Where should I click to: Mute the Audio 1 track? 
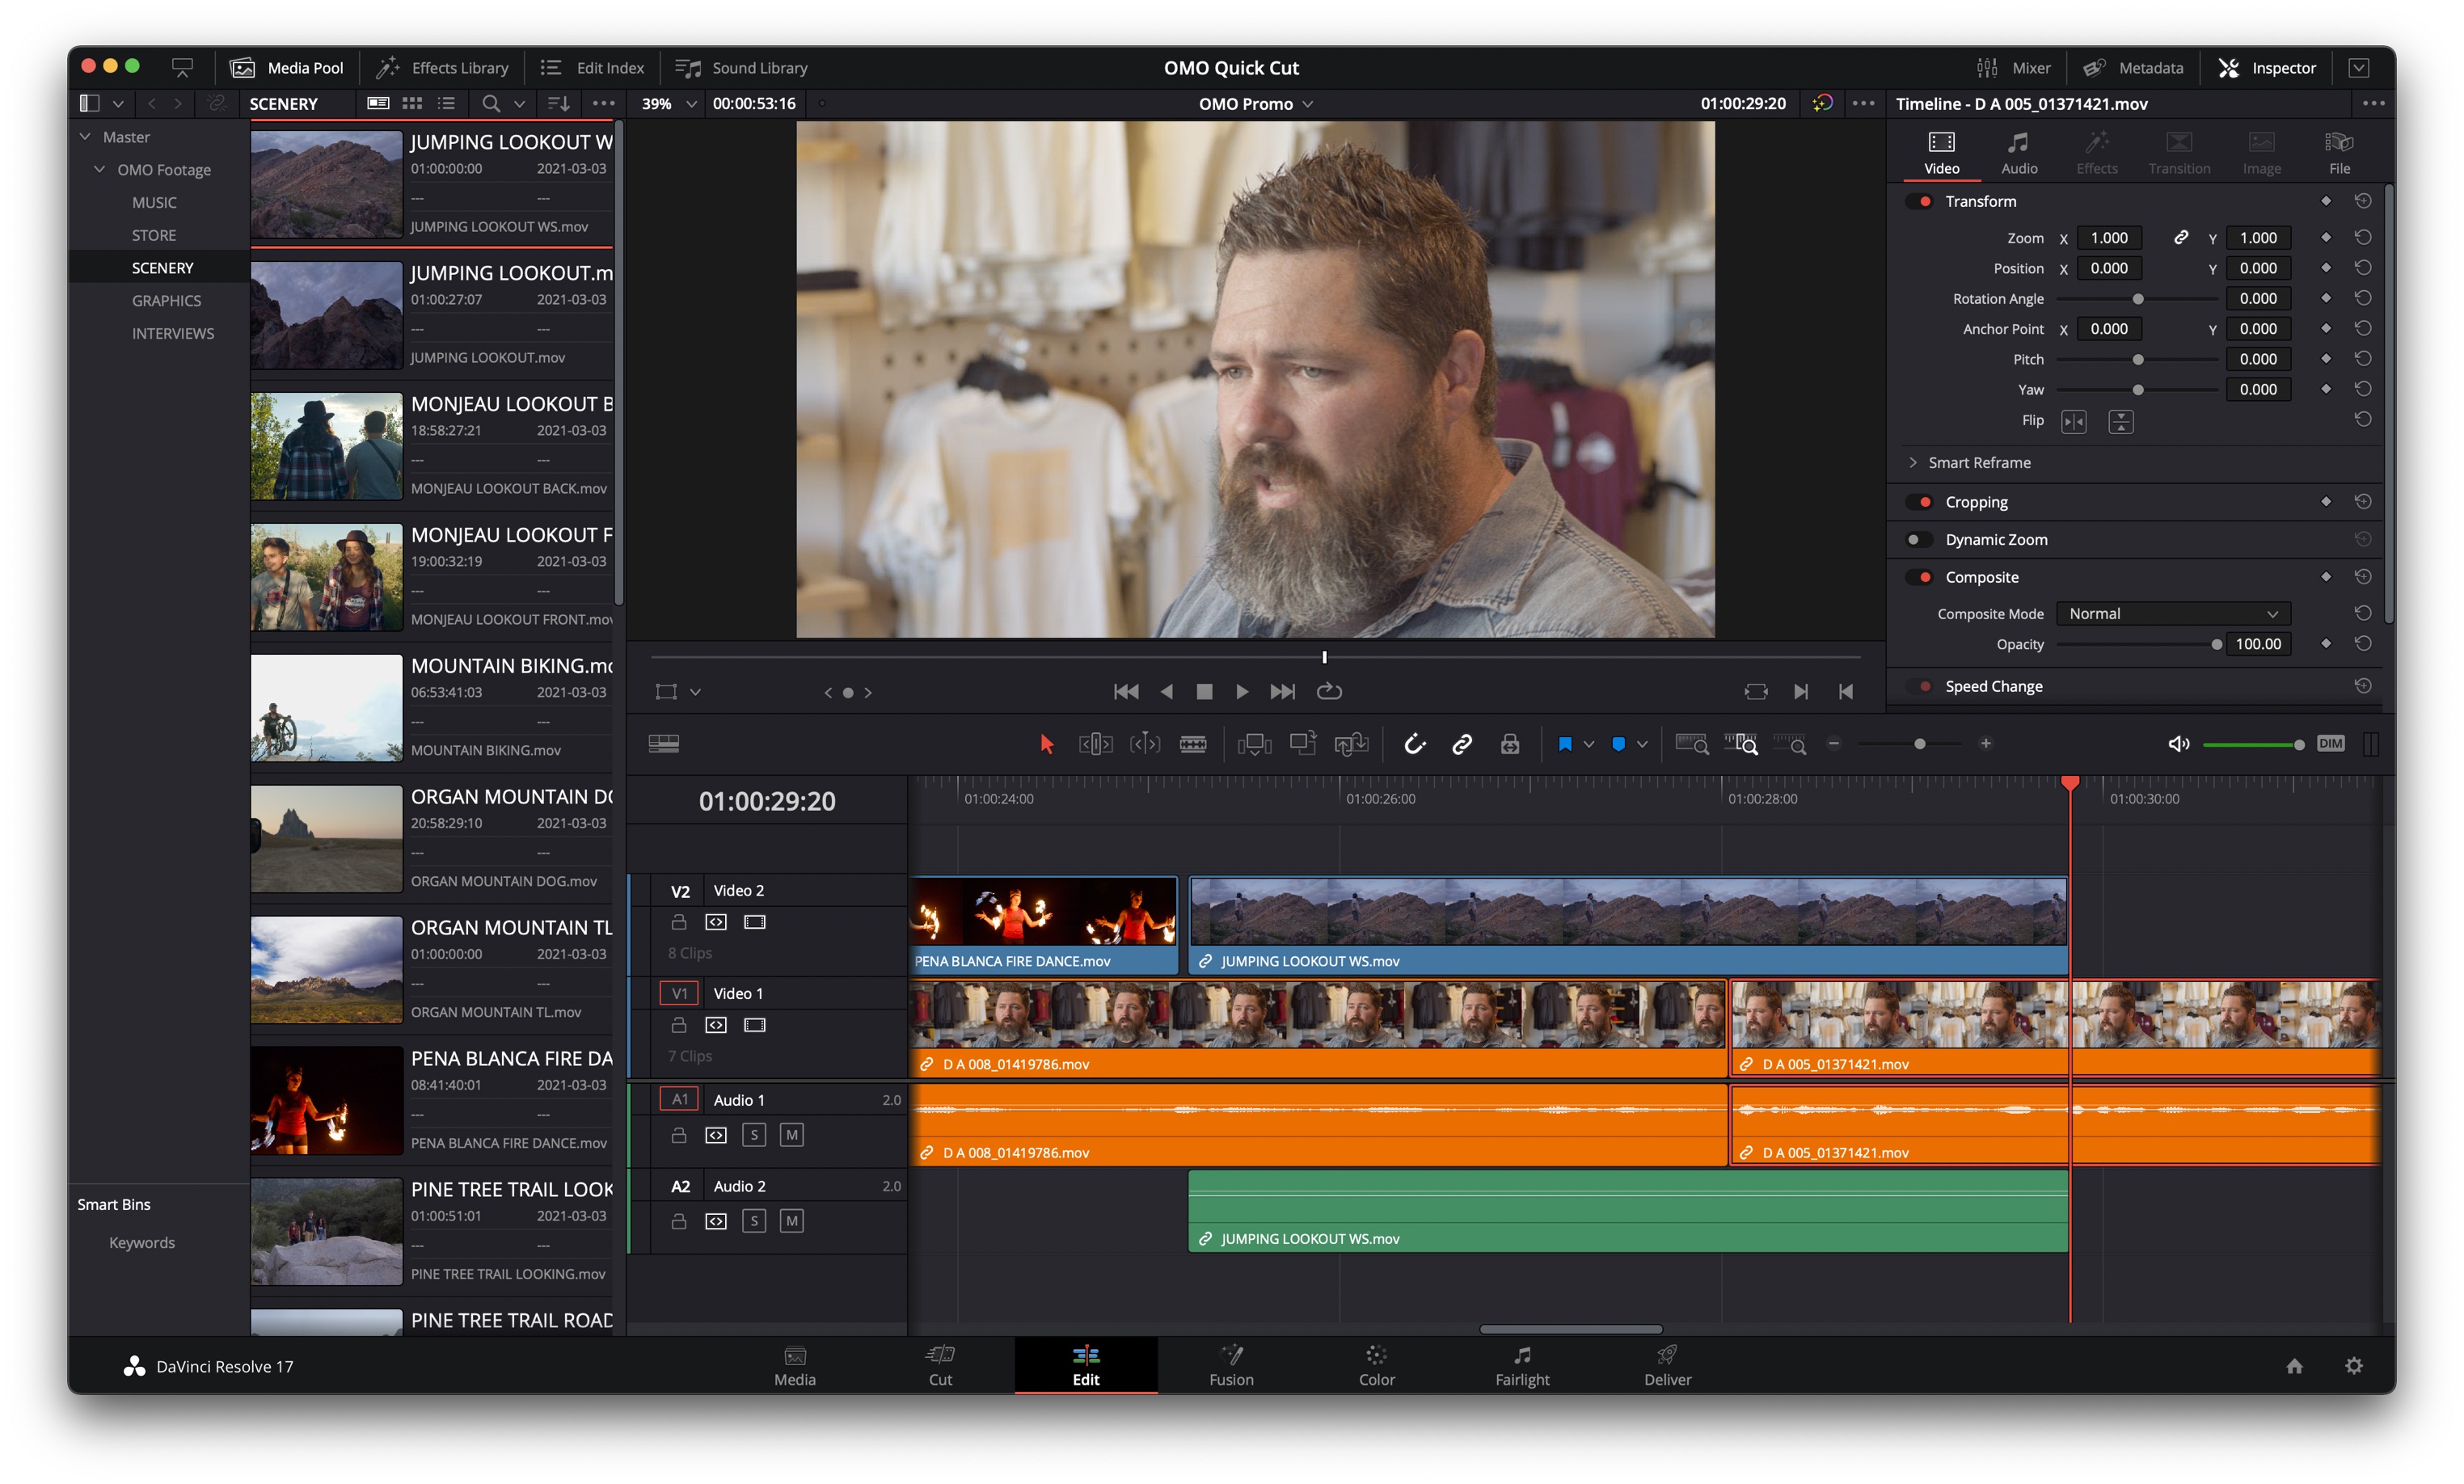(791, 1135)
